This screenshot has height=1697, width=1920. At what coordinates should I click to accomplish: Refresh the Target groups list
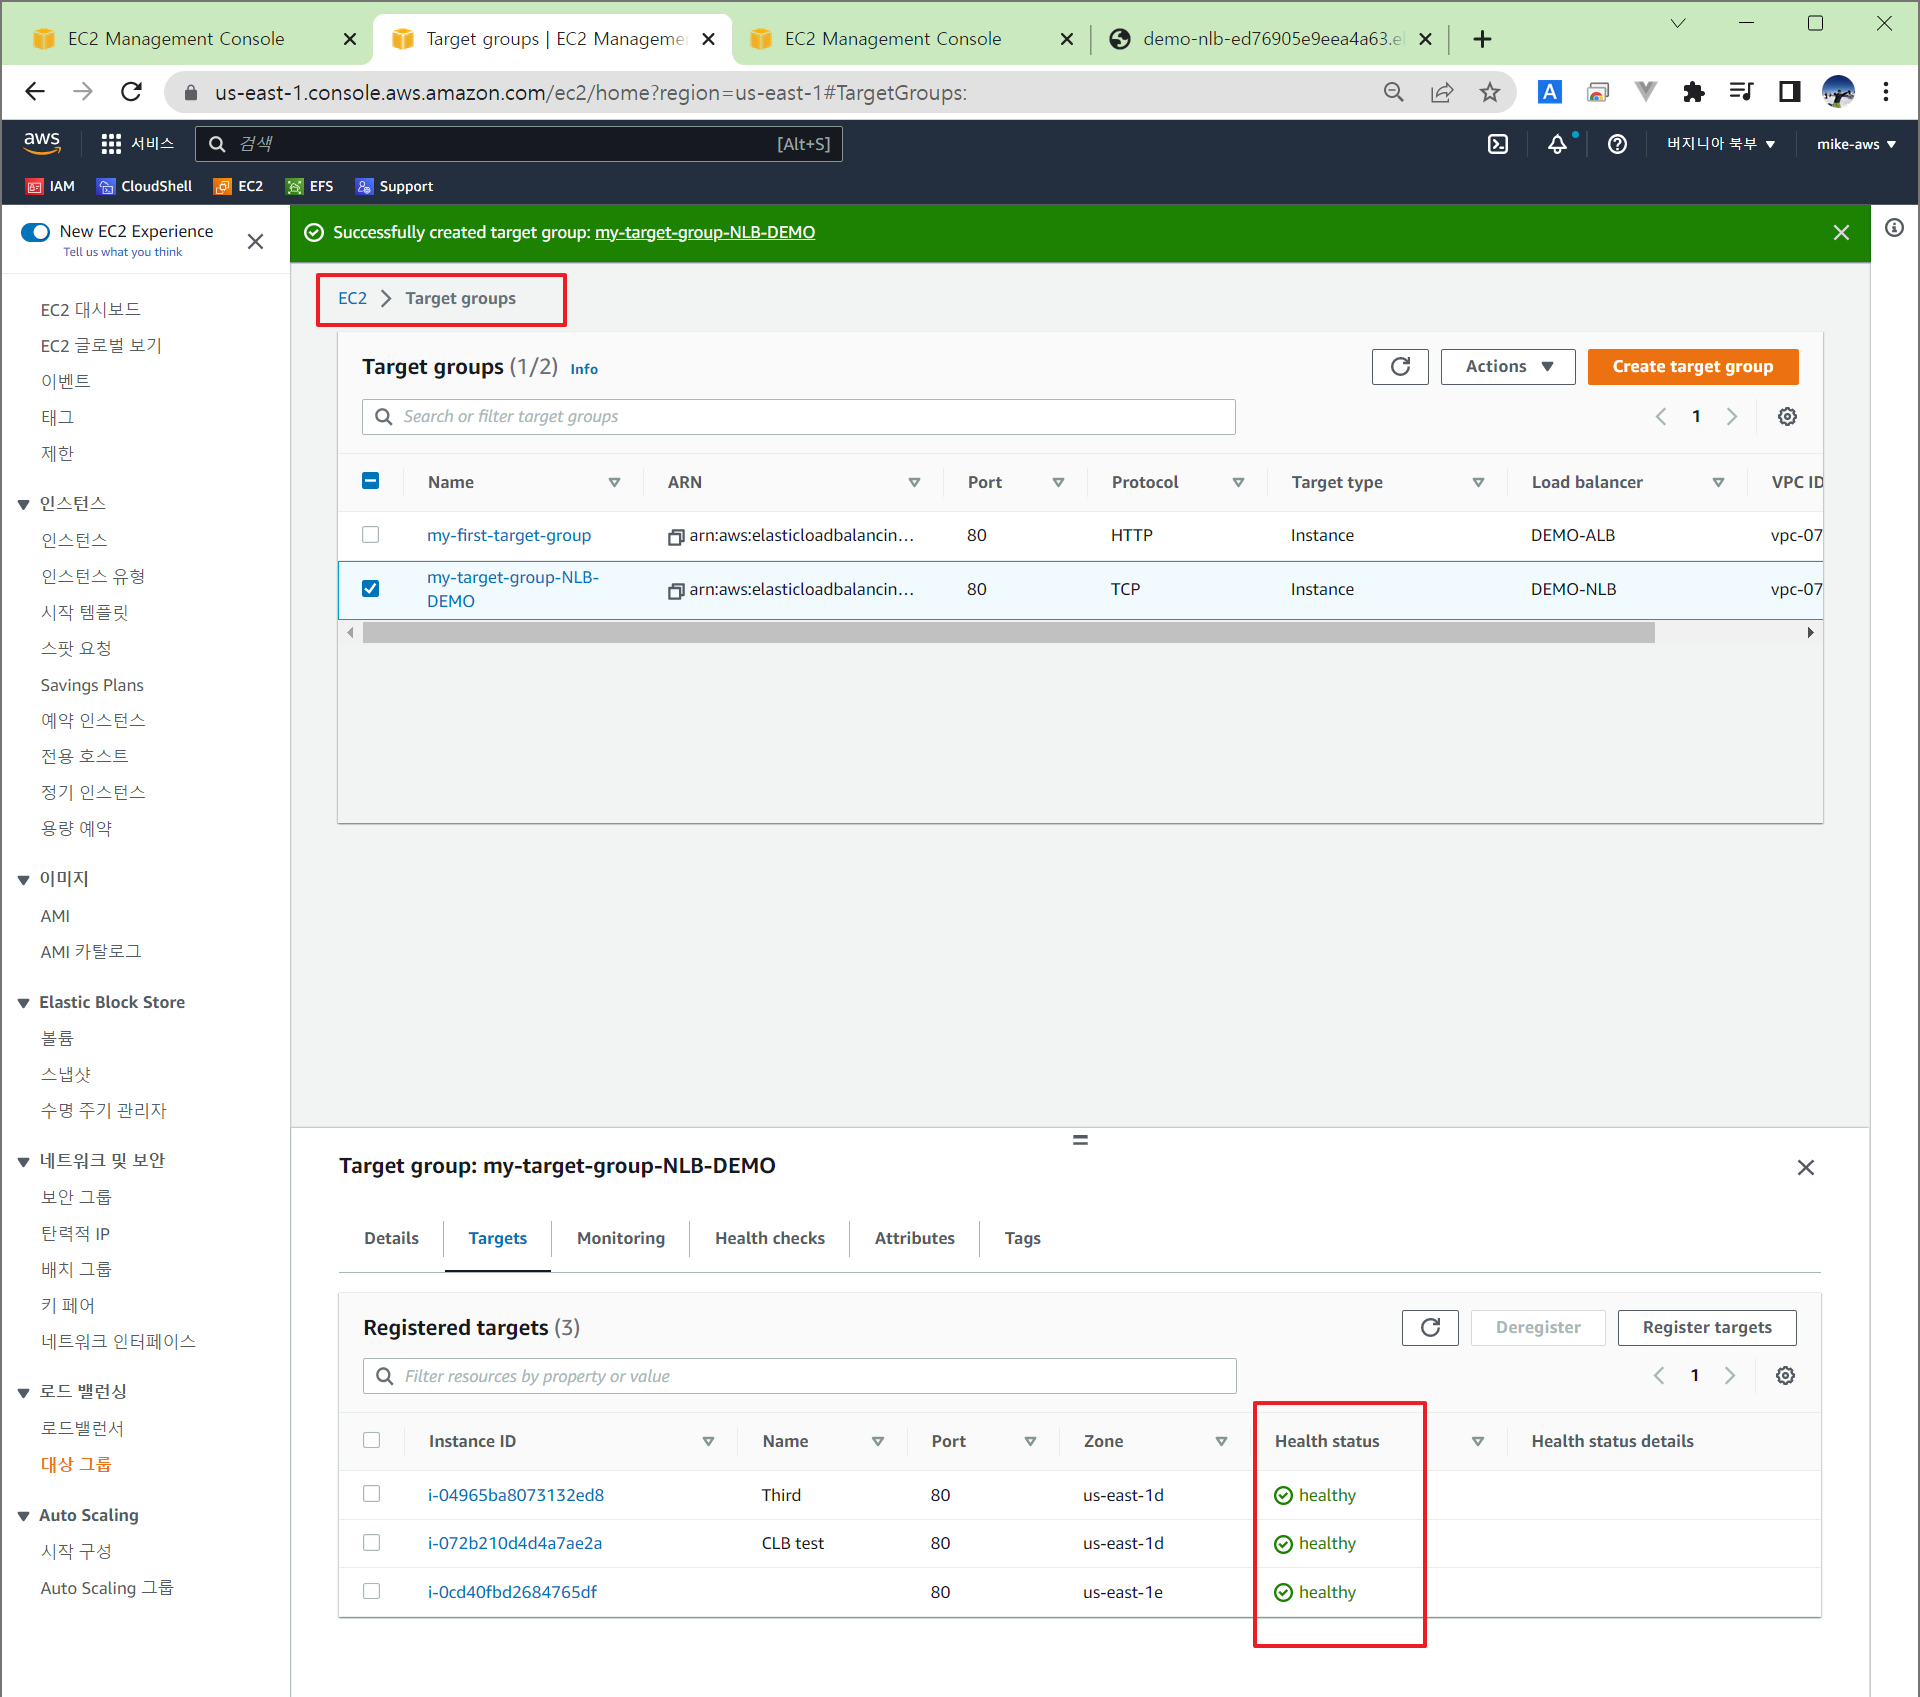coord(1399,367)
